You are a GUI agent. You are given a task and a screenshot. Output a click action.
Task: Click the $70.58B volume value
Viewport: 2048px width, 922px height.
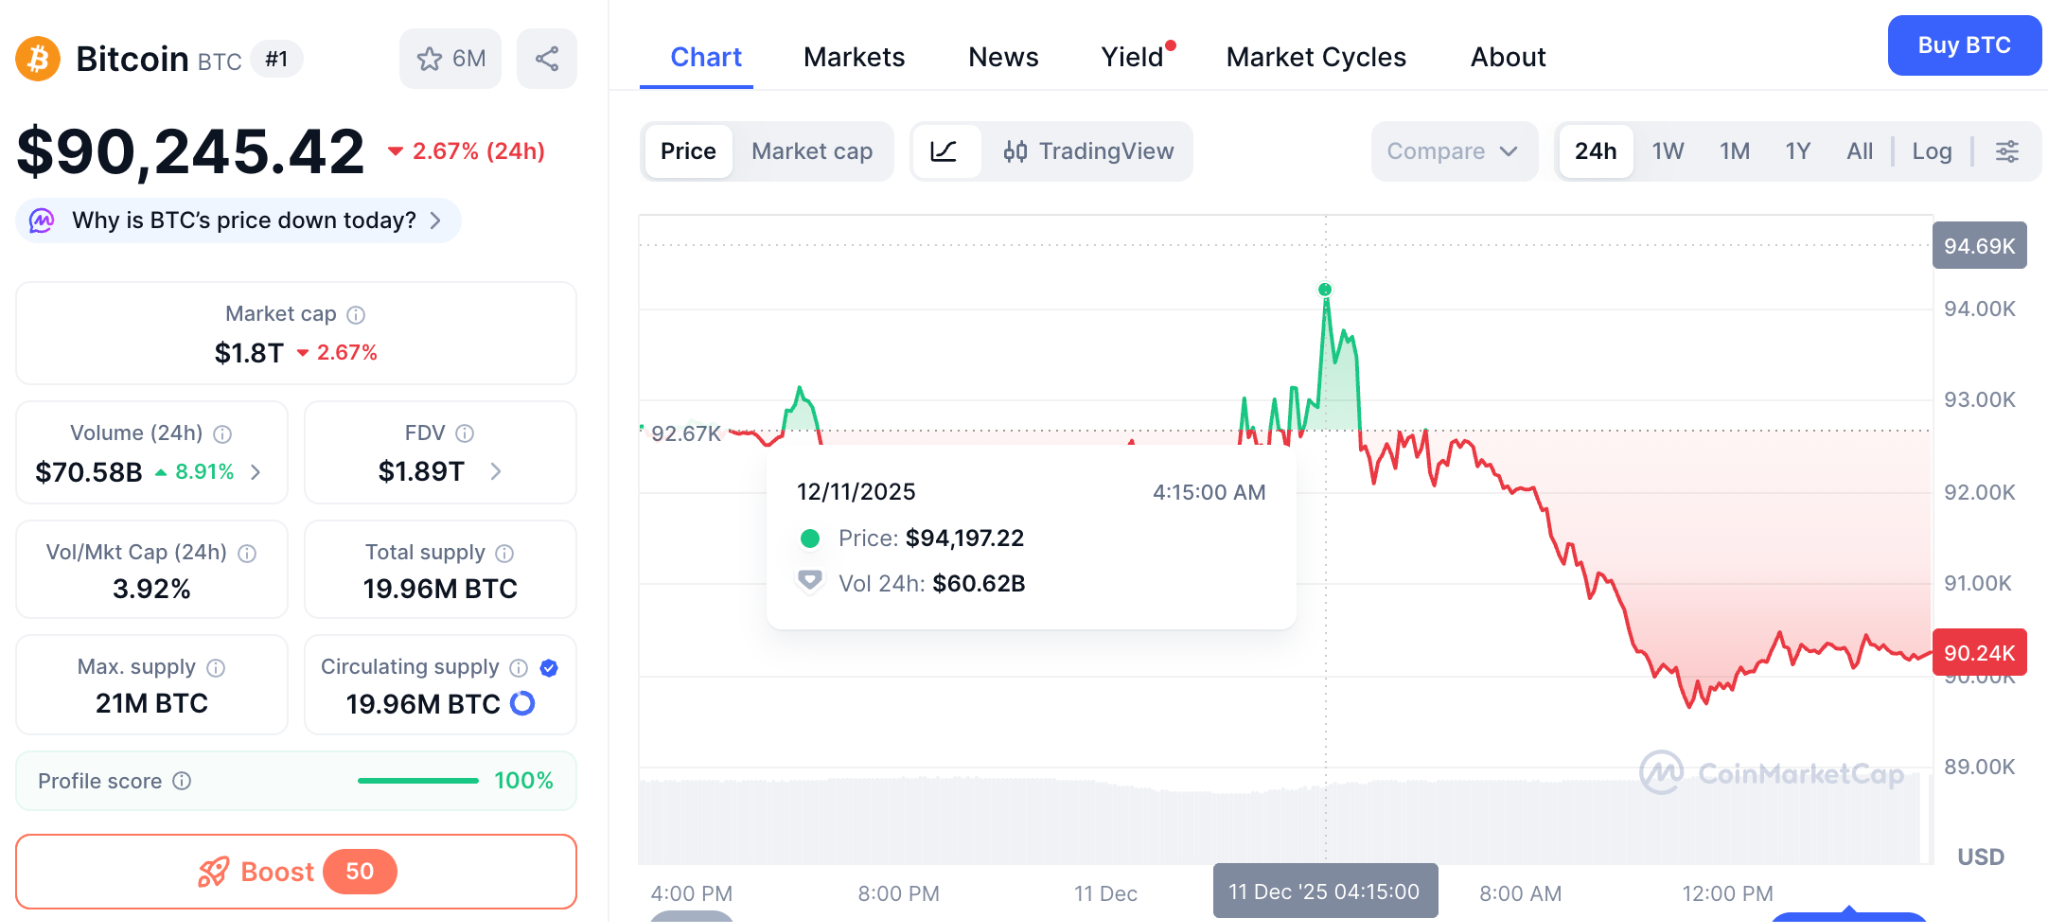click(89, 472)
